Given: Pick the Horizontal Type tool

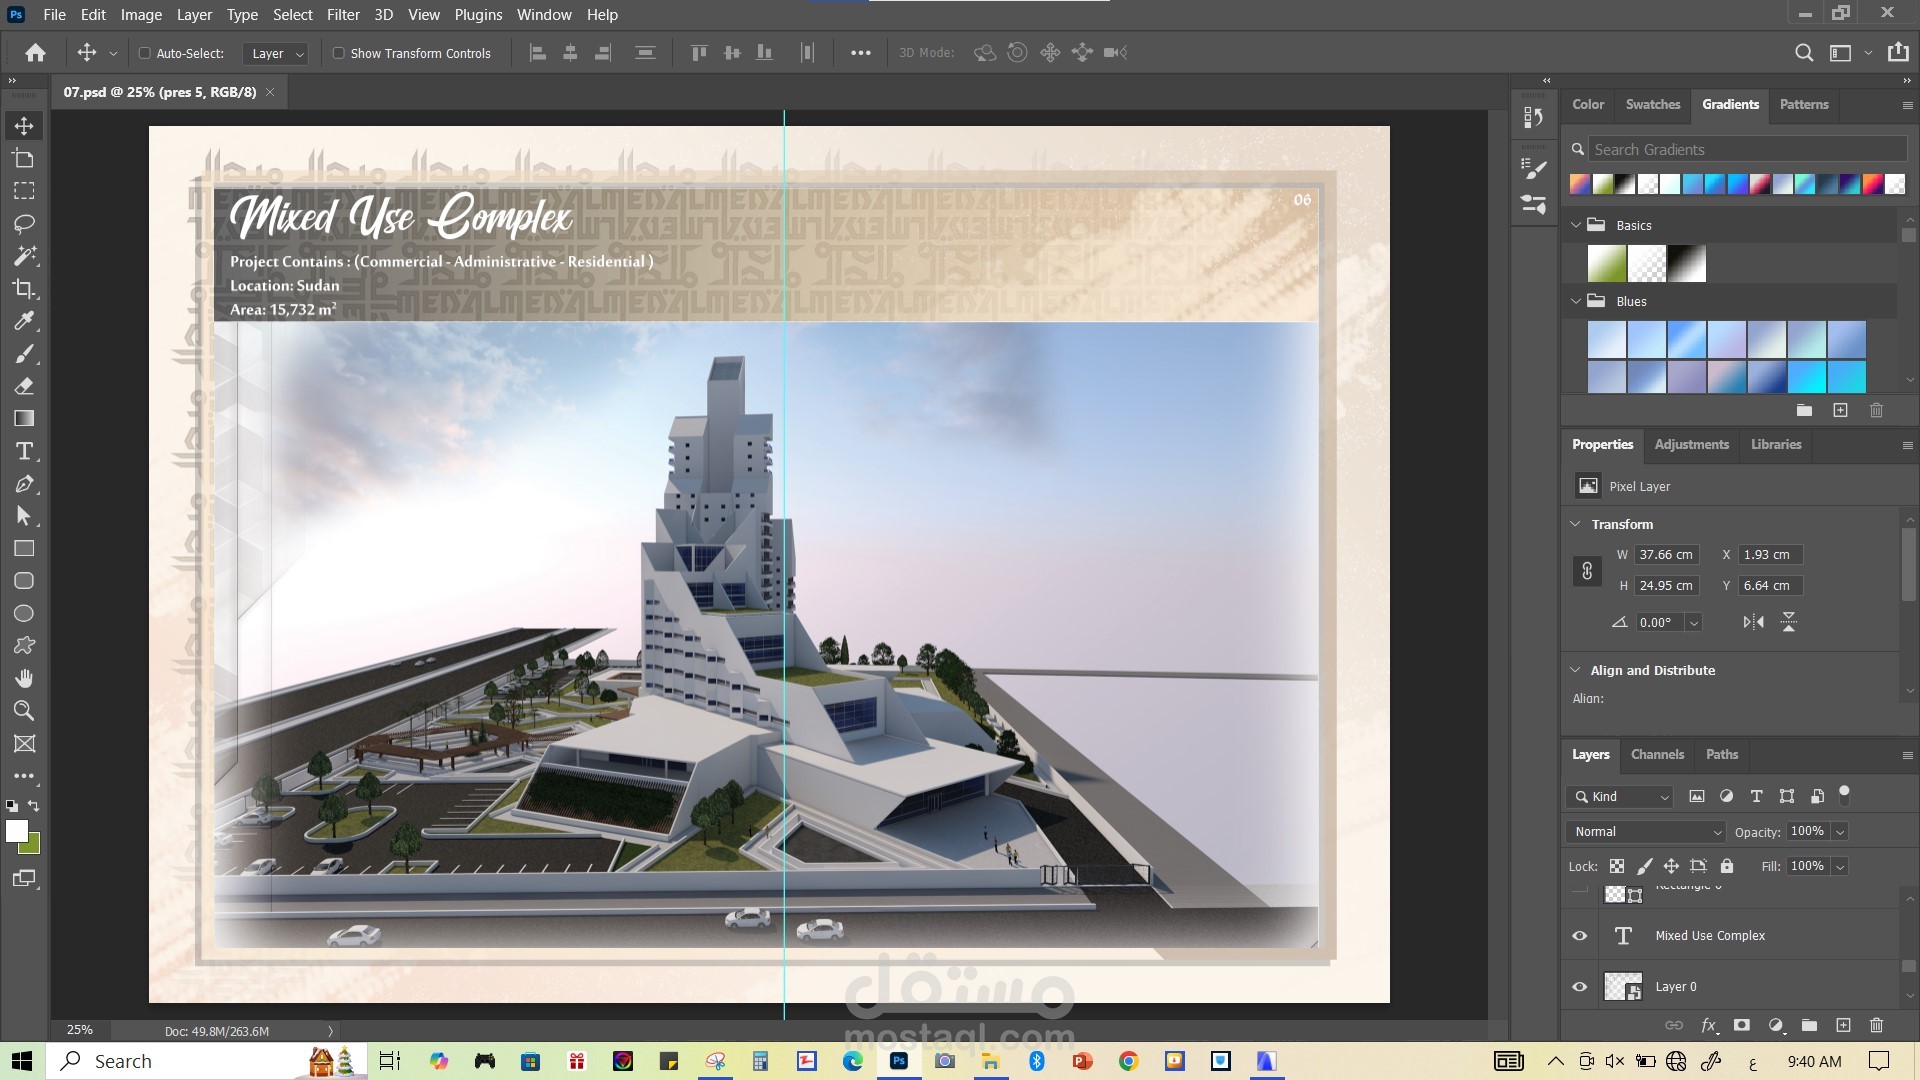Looking at the screenshot, I should (x=24, y=451).
